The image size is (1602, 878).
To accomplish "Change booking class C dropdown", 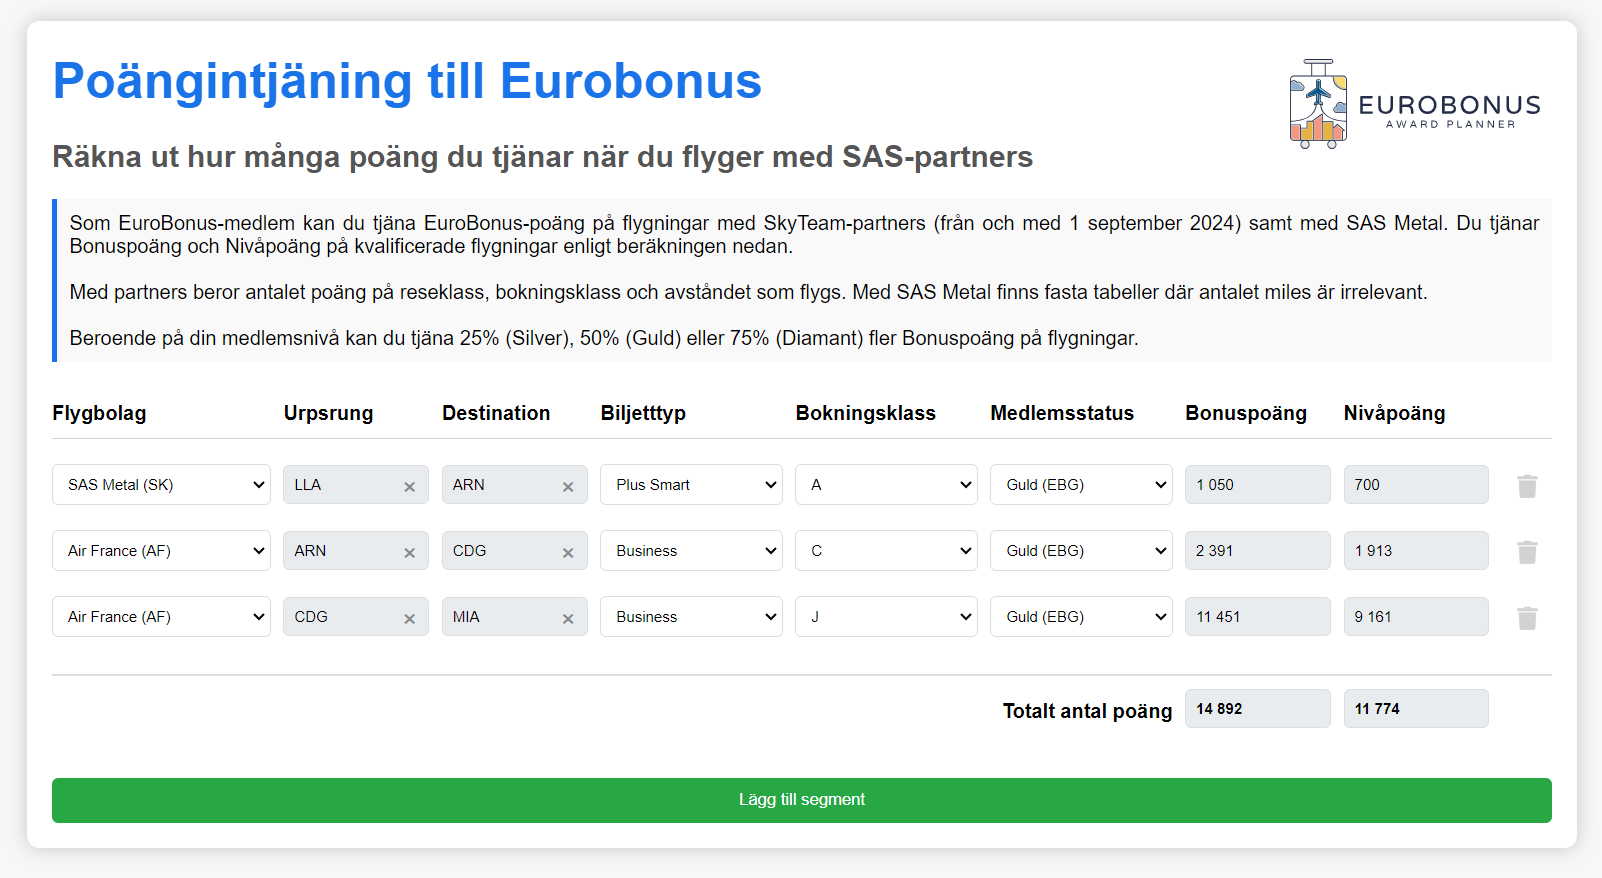I will (886, 551).
